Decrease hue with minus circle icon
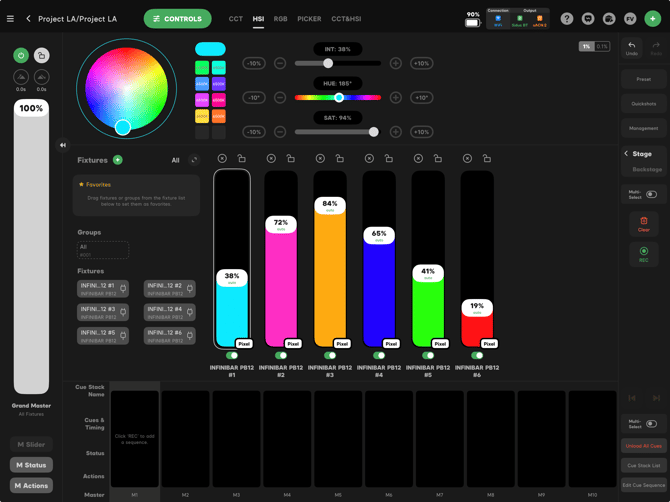This screenshot has width=670, height=502. pos(280,98)
